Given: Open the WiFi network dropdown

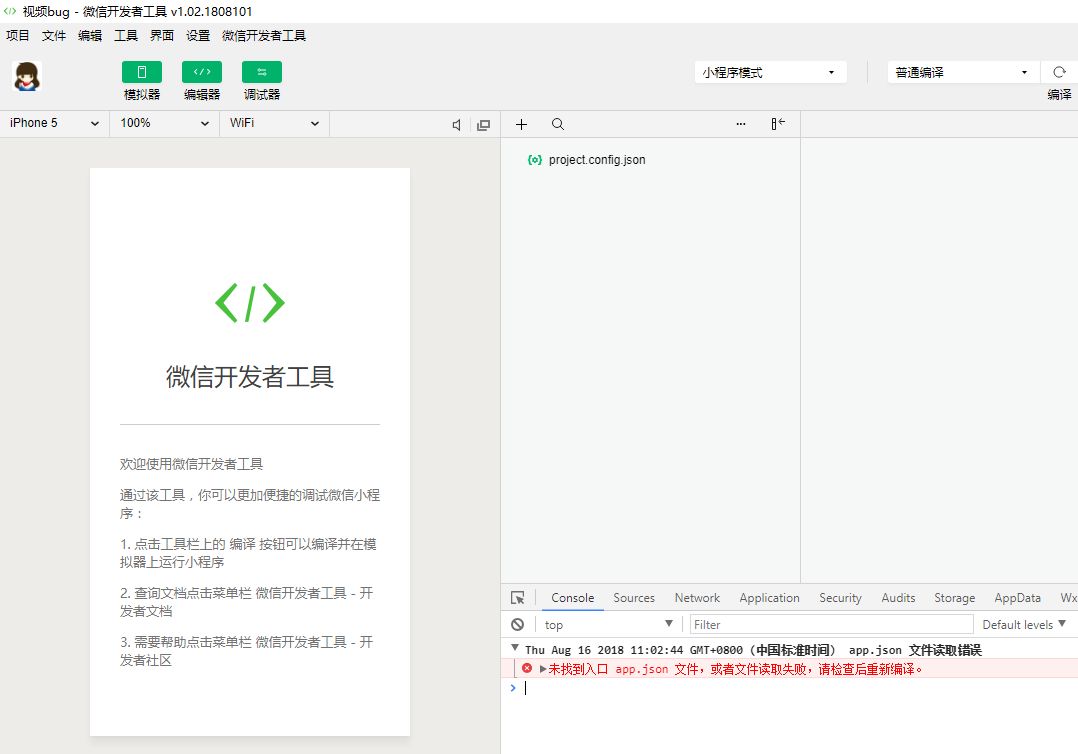Looking at the screenshot, I should (x=274, y=123).
